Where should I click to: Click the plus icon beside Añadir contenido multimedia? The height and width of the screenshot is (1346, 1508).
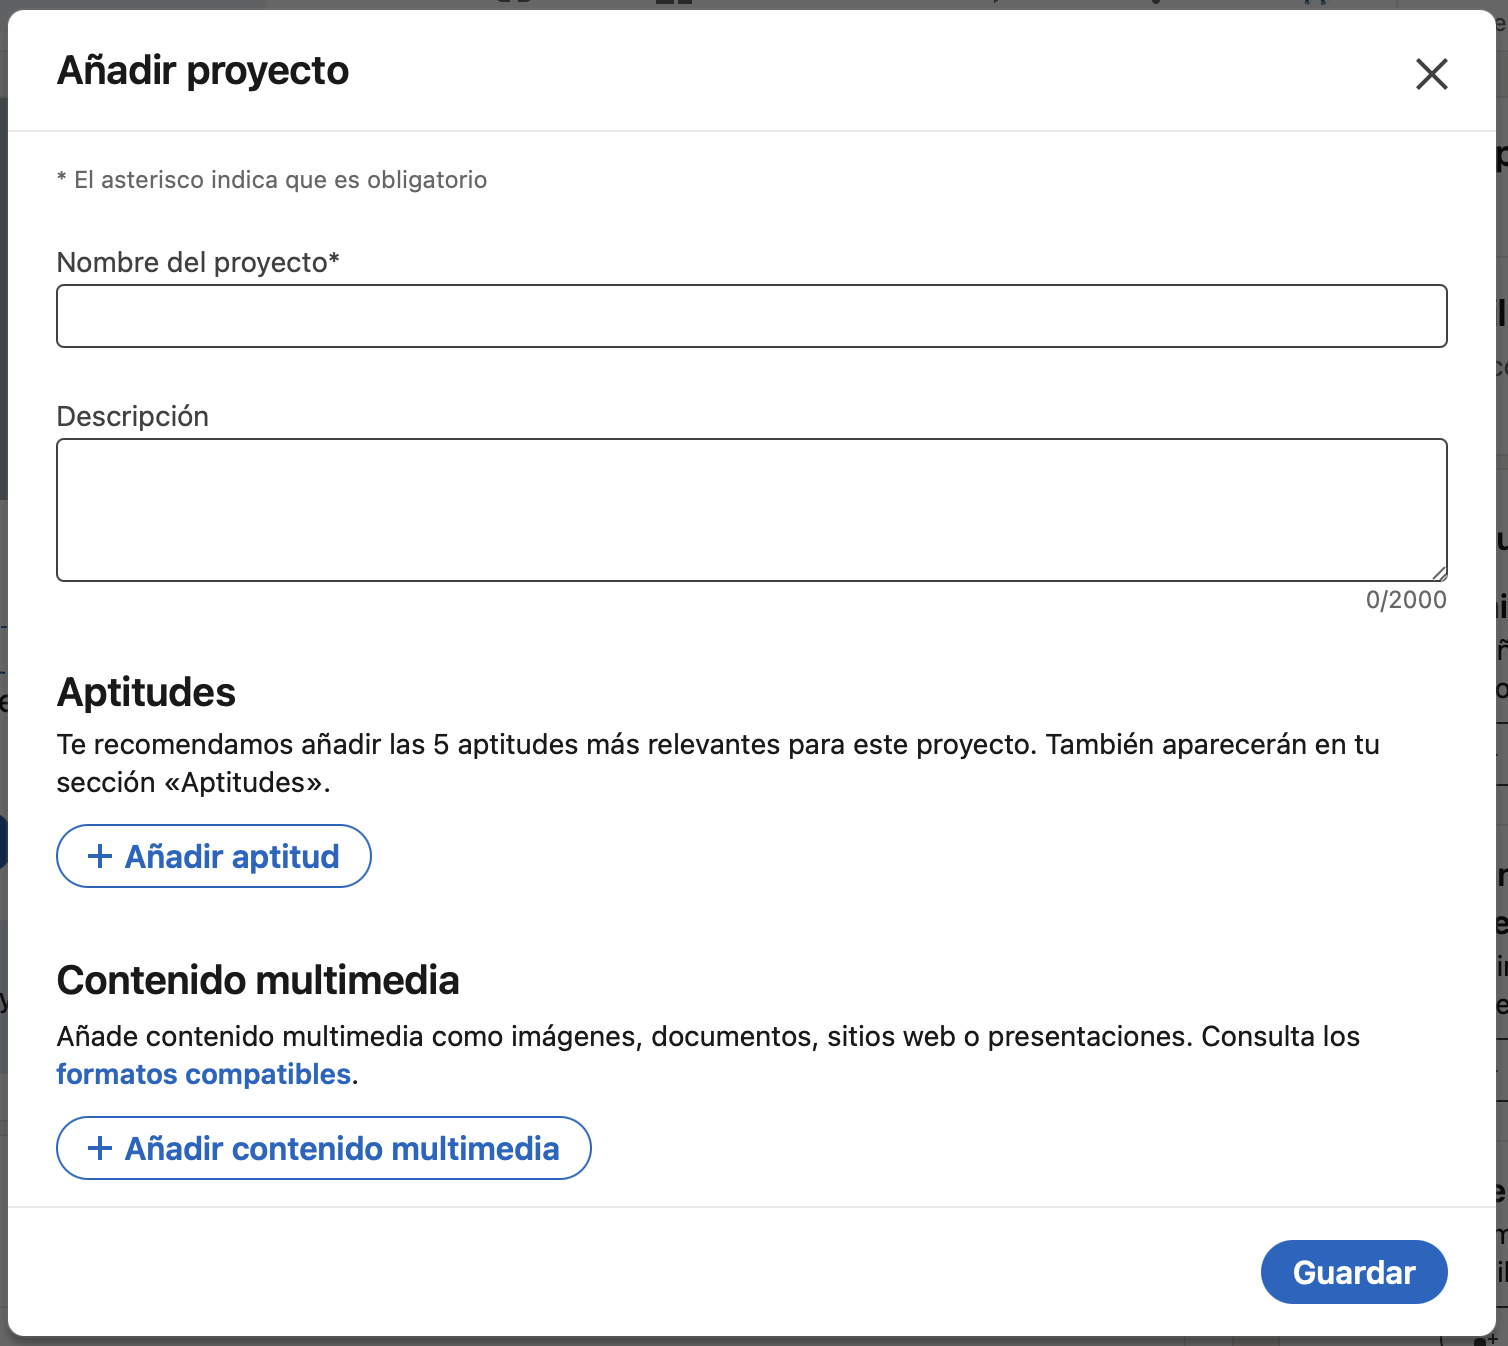click(x=100, y=1148)
